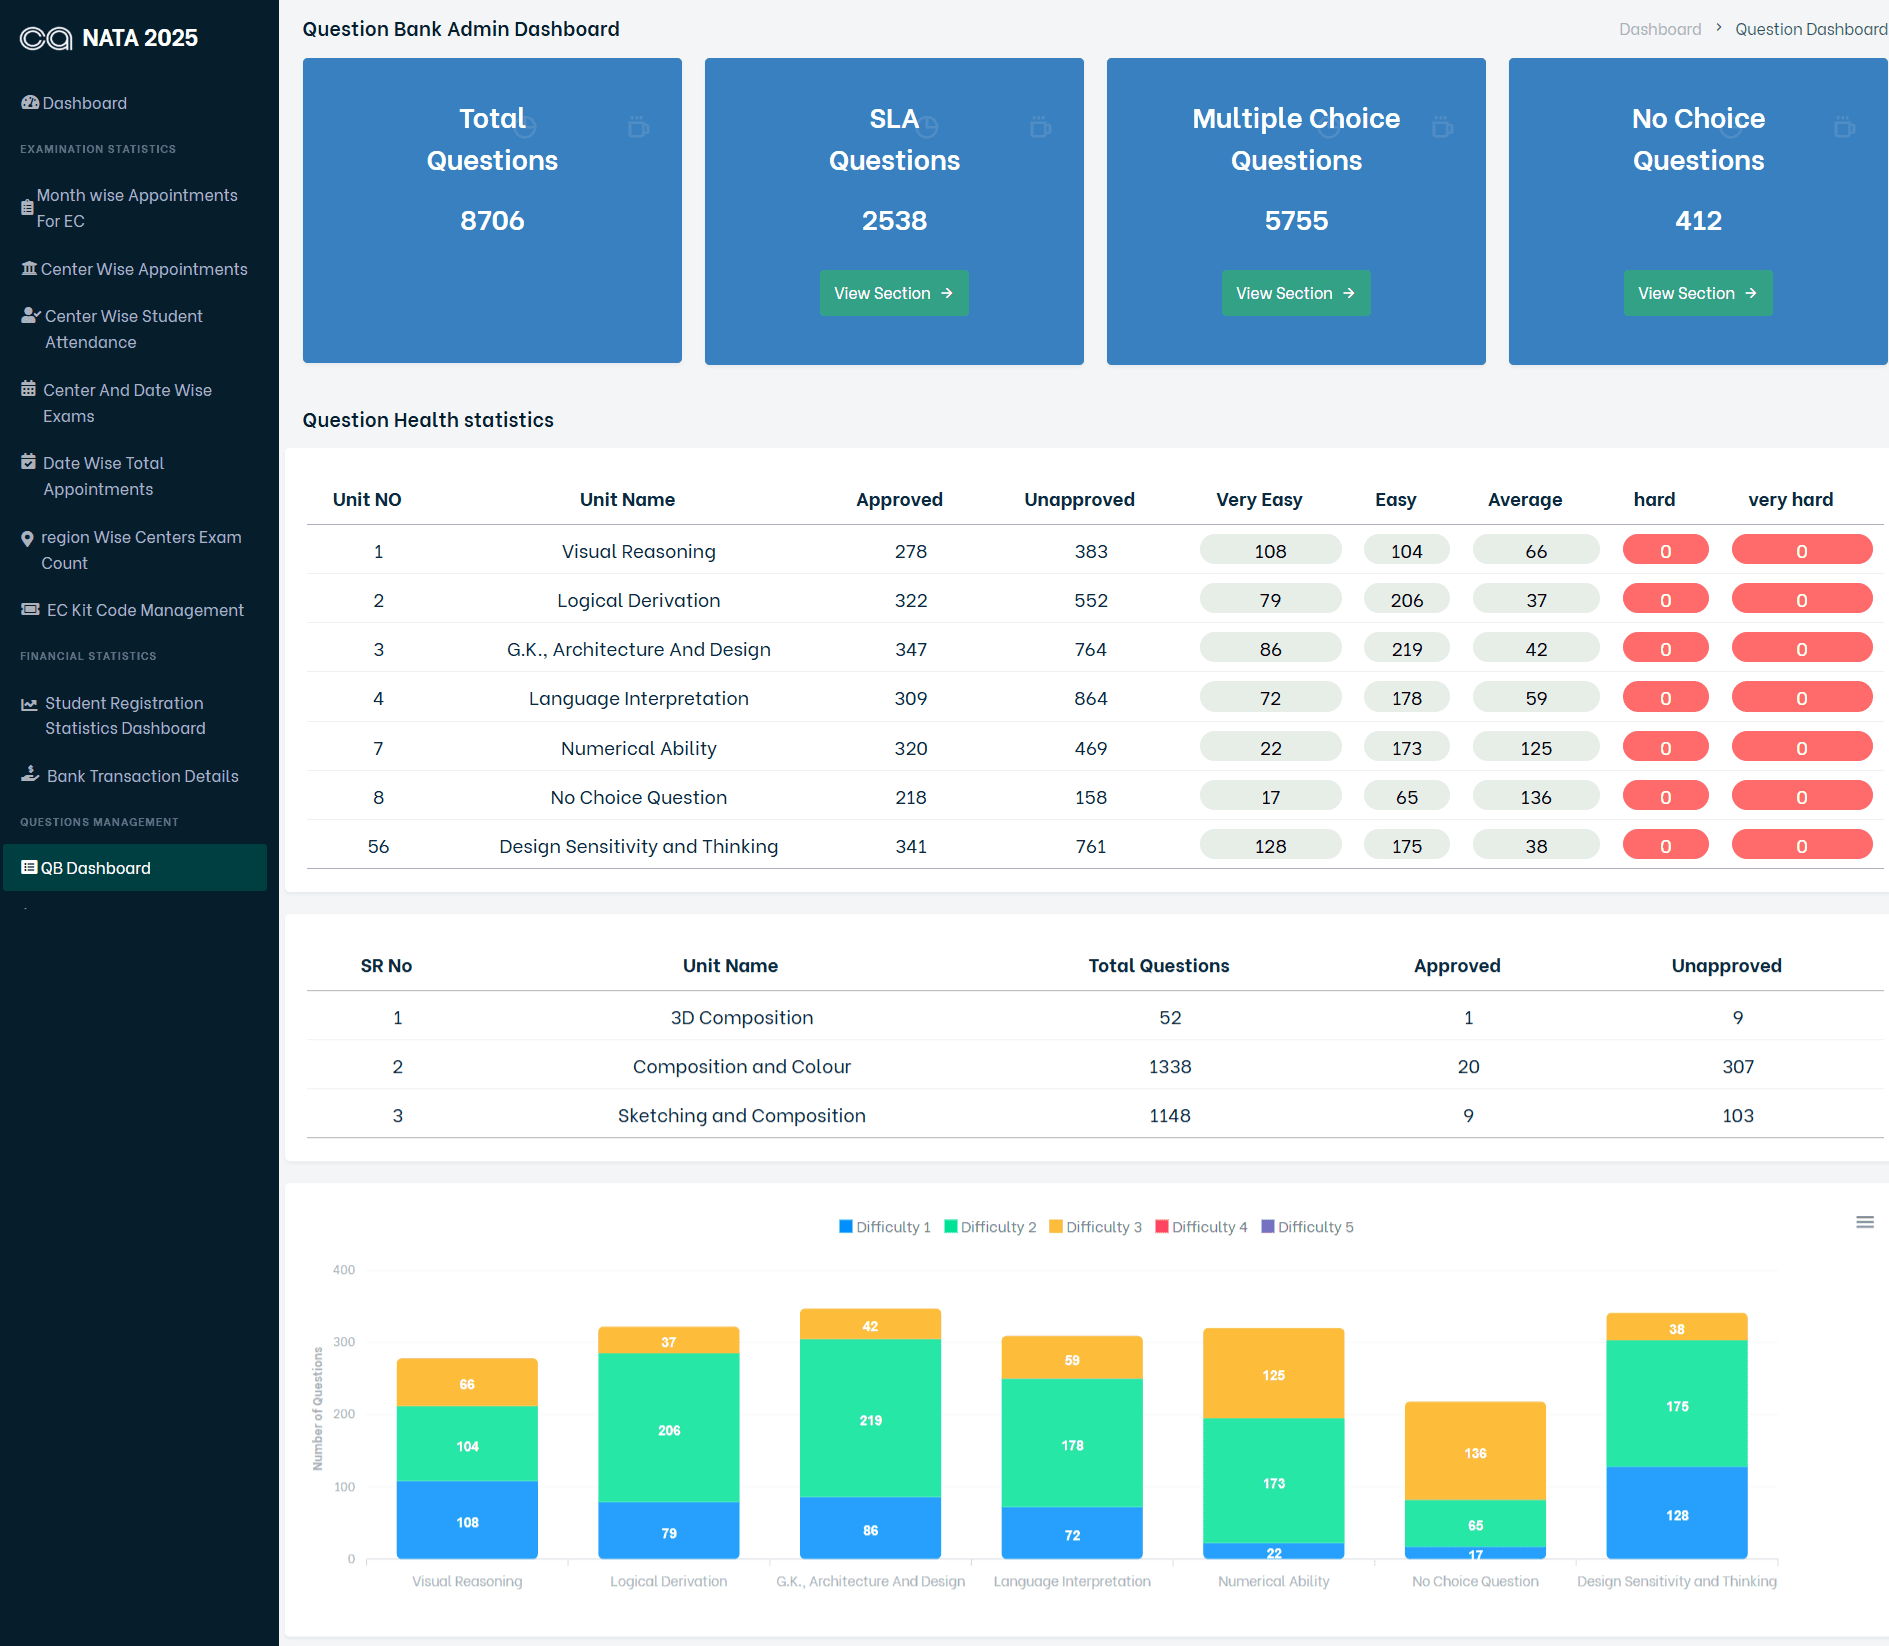Viewport: 1889px width, 1646px height.
Task: Click the region Wise Centers map pin icon
Action: click(x=27, y=539)
